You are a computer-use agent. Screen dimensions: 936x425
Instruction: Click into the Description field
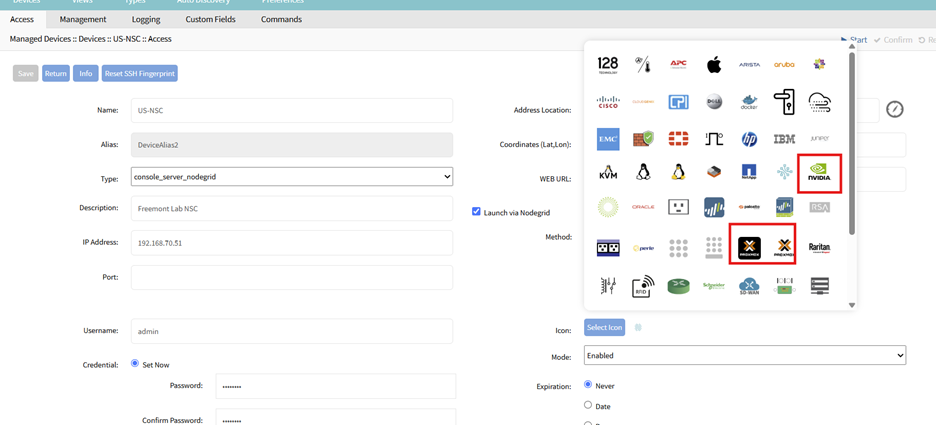(292, 208)
